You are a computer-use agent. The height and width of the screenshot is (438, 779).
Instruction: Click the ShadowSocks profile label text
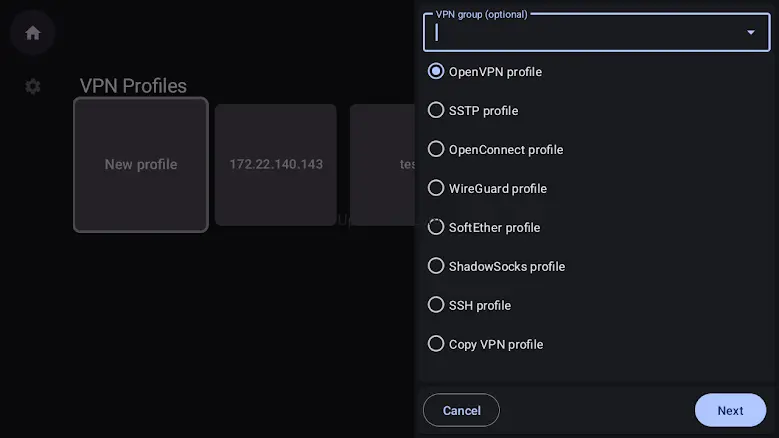pyautogui.click(x=507, y=267)
